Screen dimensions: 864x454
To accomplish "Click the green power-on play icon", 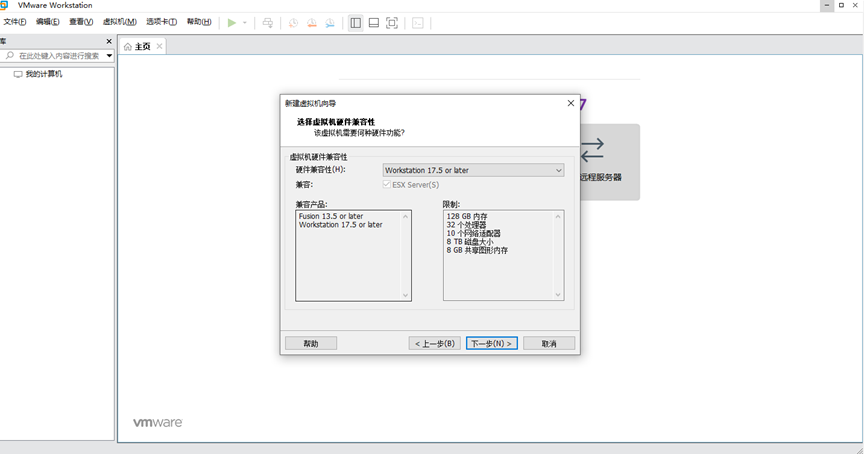I will 232,23.
